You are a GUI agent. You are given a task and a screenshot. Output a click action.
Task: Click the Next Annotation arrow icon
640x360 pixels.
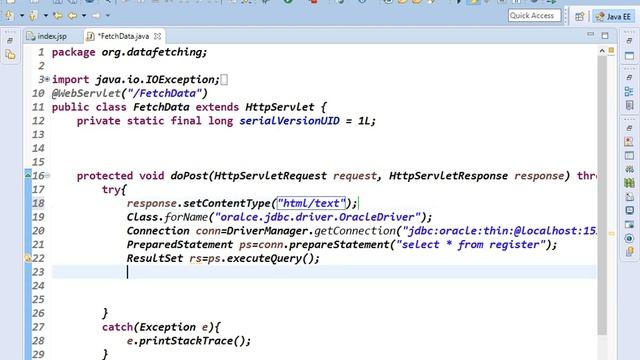tap(9, 16)
